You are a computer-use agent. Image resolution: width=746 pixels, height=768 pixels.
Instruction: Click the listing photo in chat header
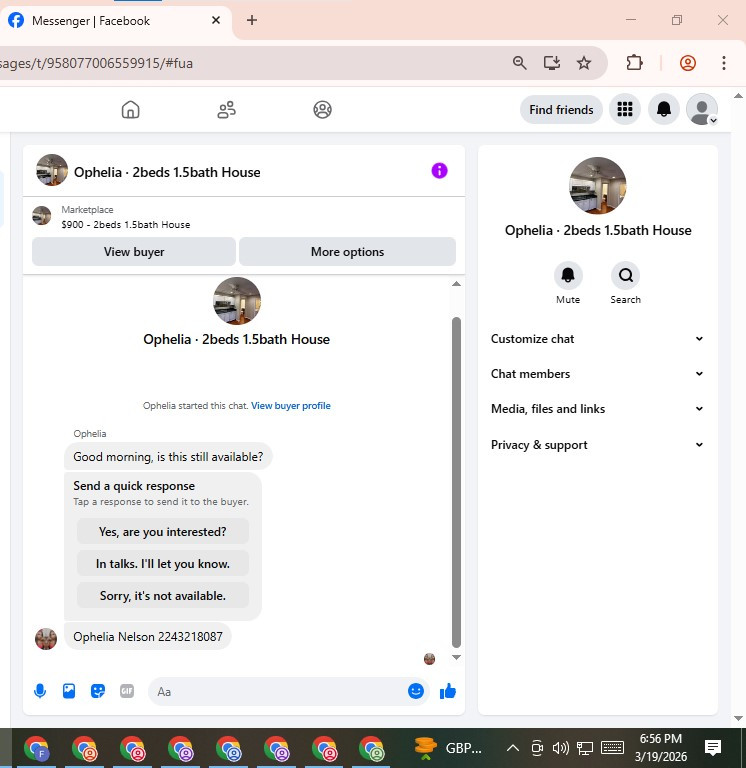point(52,170)
